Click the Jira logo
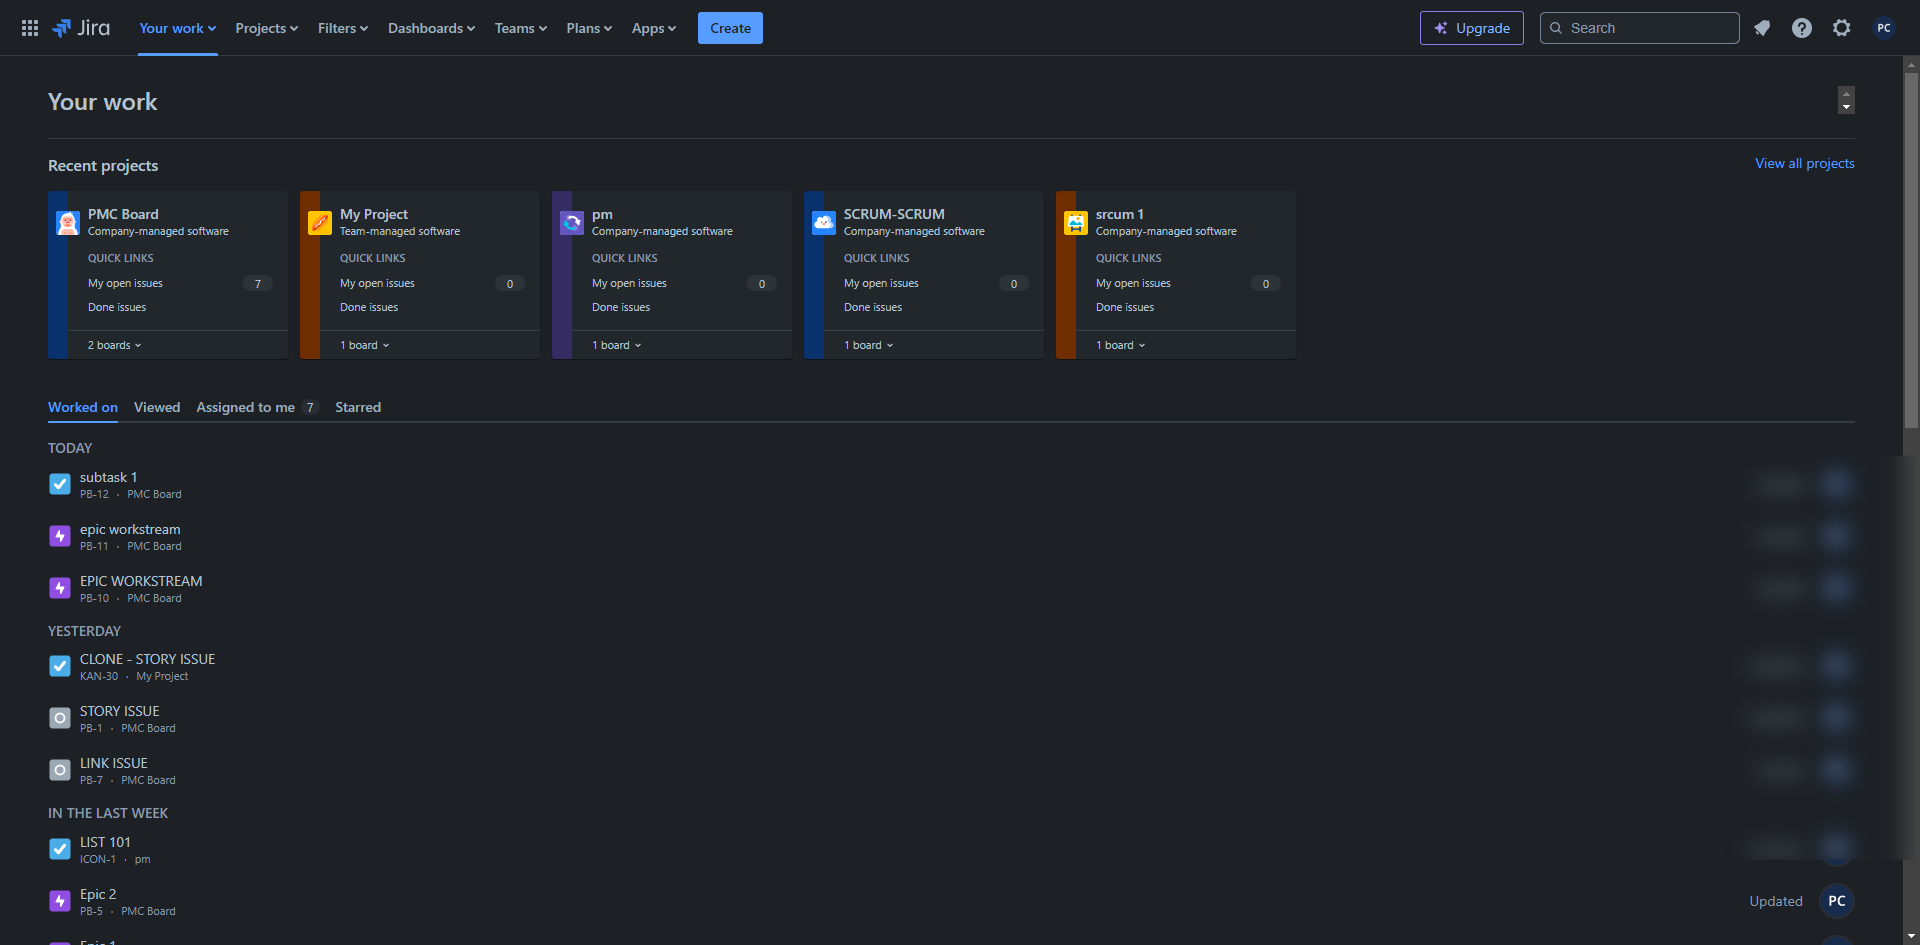Image resolution: width=1920 pixels, height=945 pixels. coord(82,28)
